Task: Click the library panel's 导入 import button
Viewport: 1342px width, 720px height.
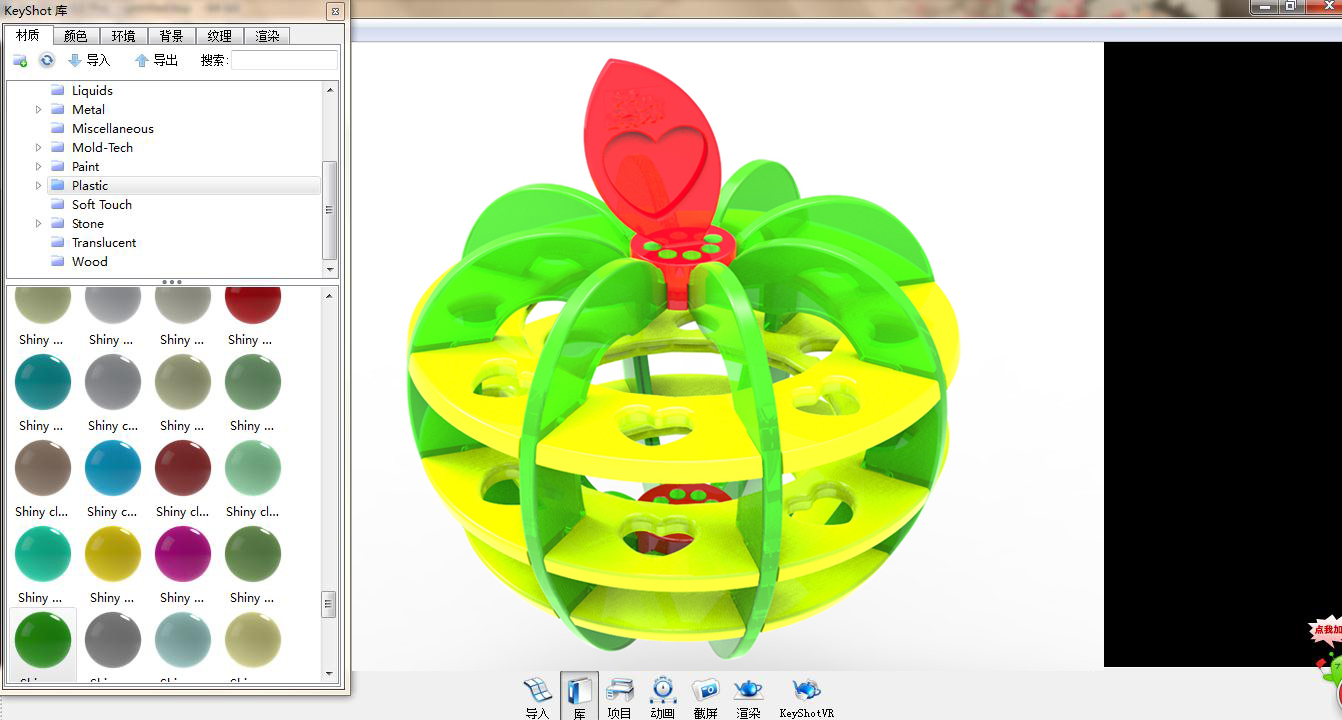Action: click(89, 60)
